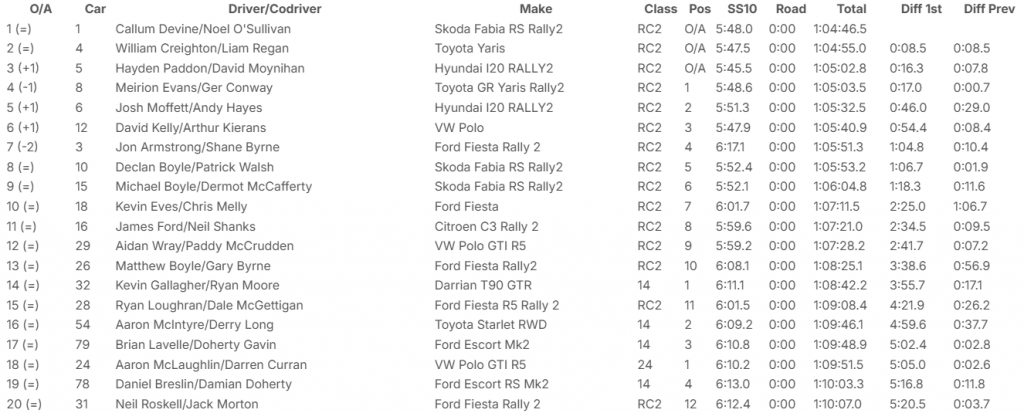Click the O/A column header
Image resolution: width=1024 pixels, height=413 pixels.
point(29,9)
